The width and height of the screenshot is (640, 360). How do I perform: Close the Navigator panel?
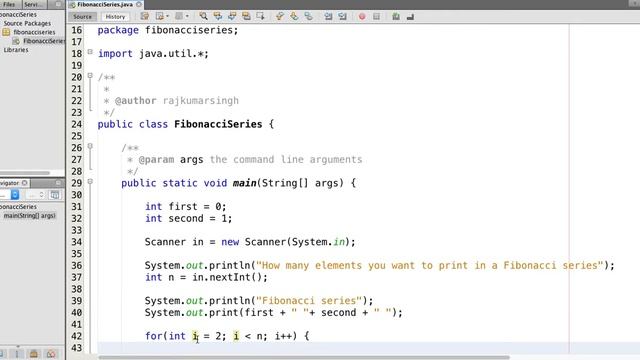[24, 183]
